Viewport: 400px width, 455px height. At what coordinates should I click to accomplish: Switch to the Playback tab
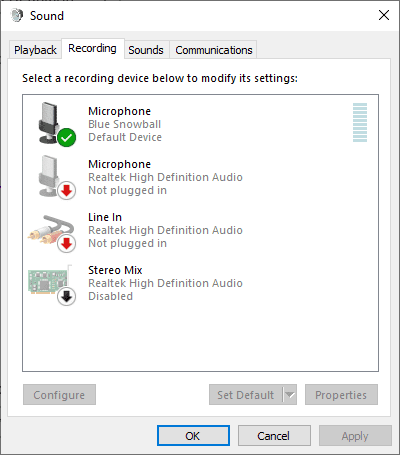coord(35,50)
